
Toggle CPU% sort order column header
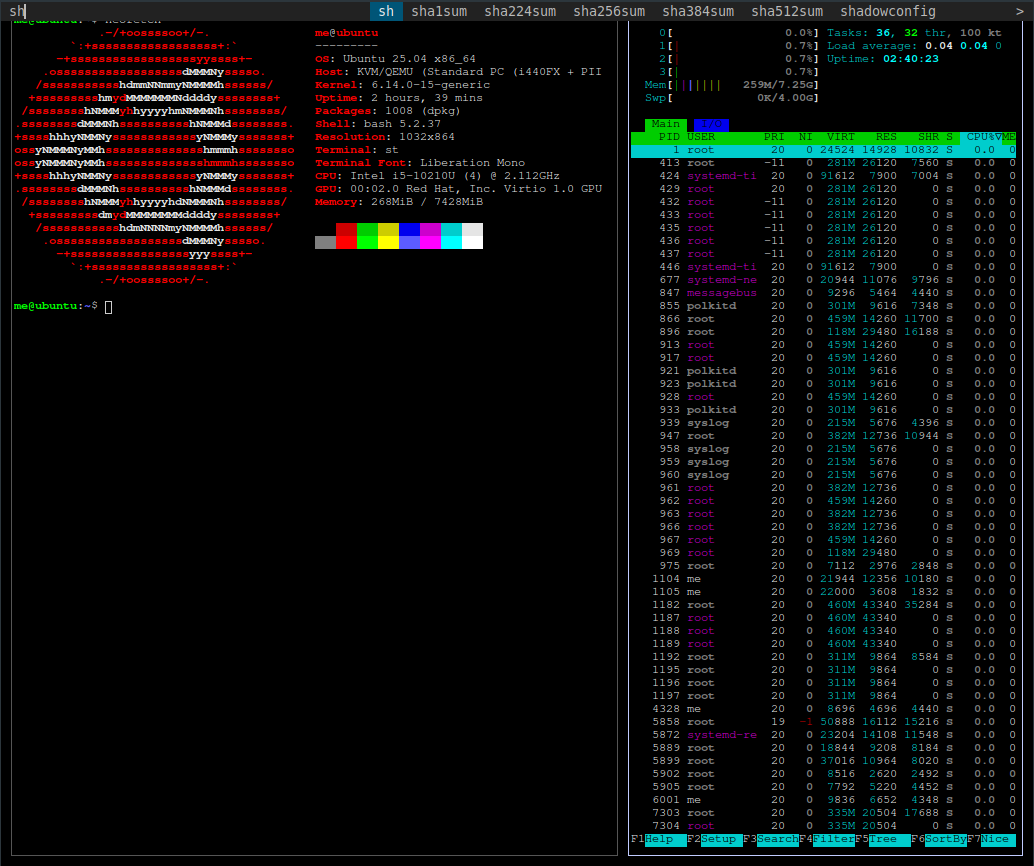pyautogui.click(x=984, y=137)
